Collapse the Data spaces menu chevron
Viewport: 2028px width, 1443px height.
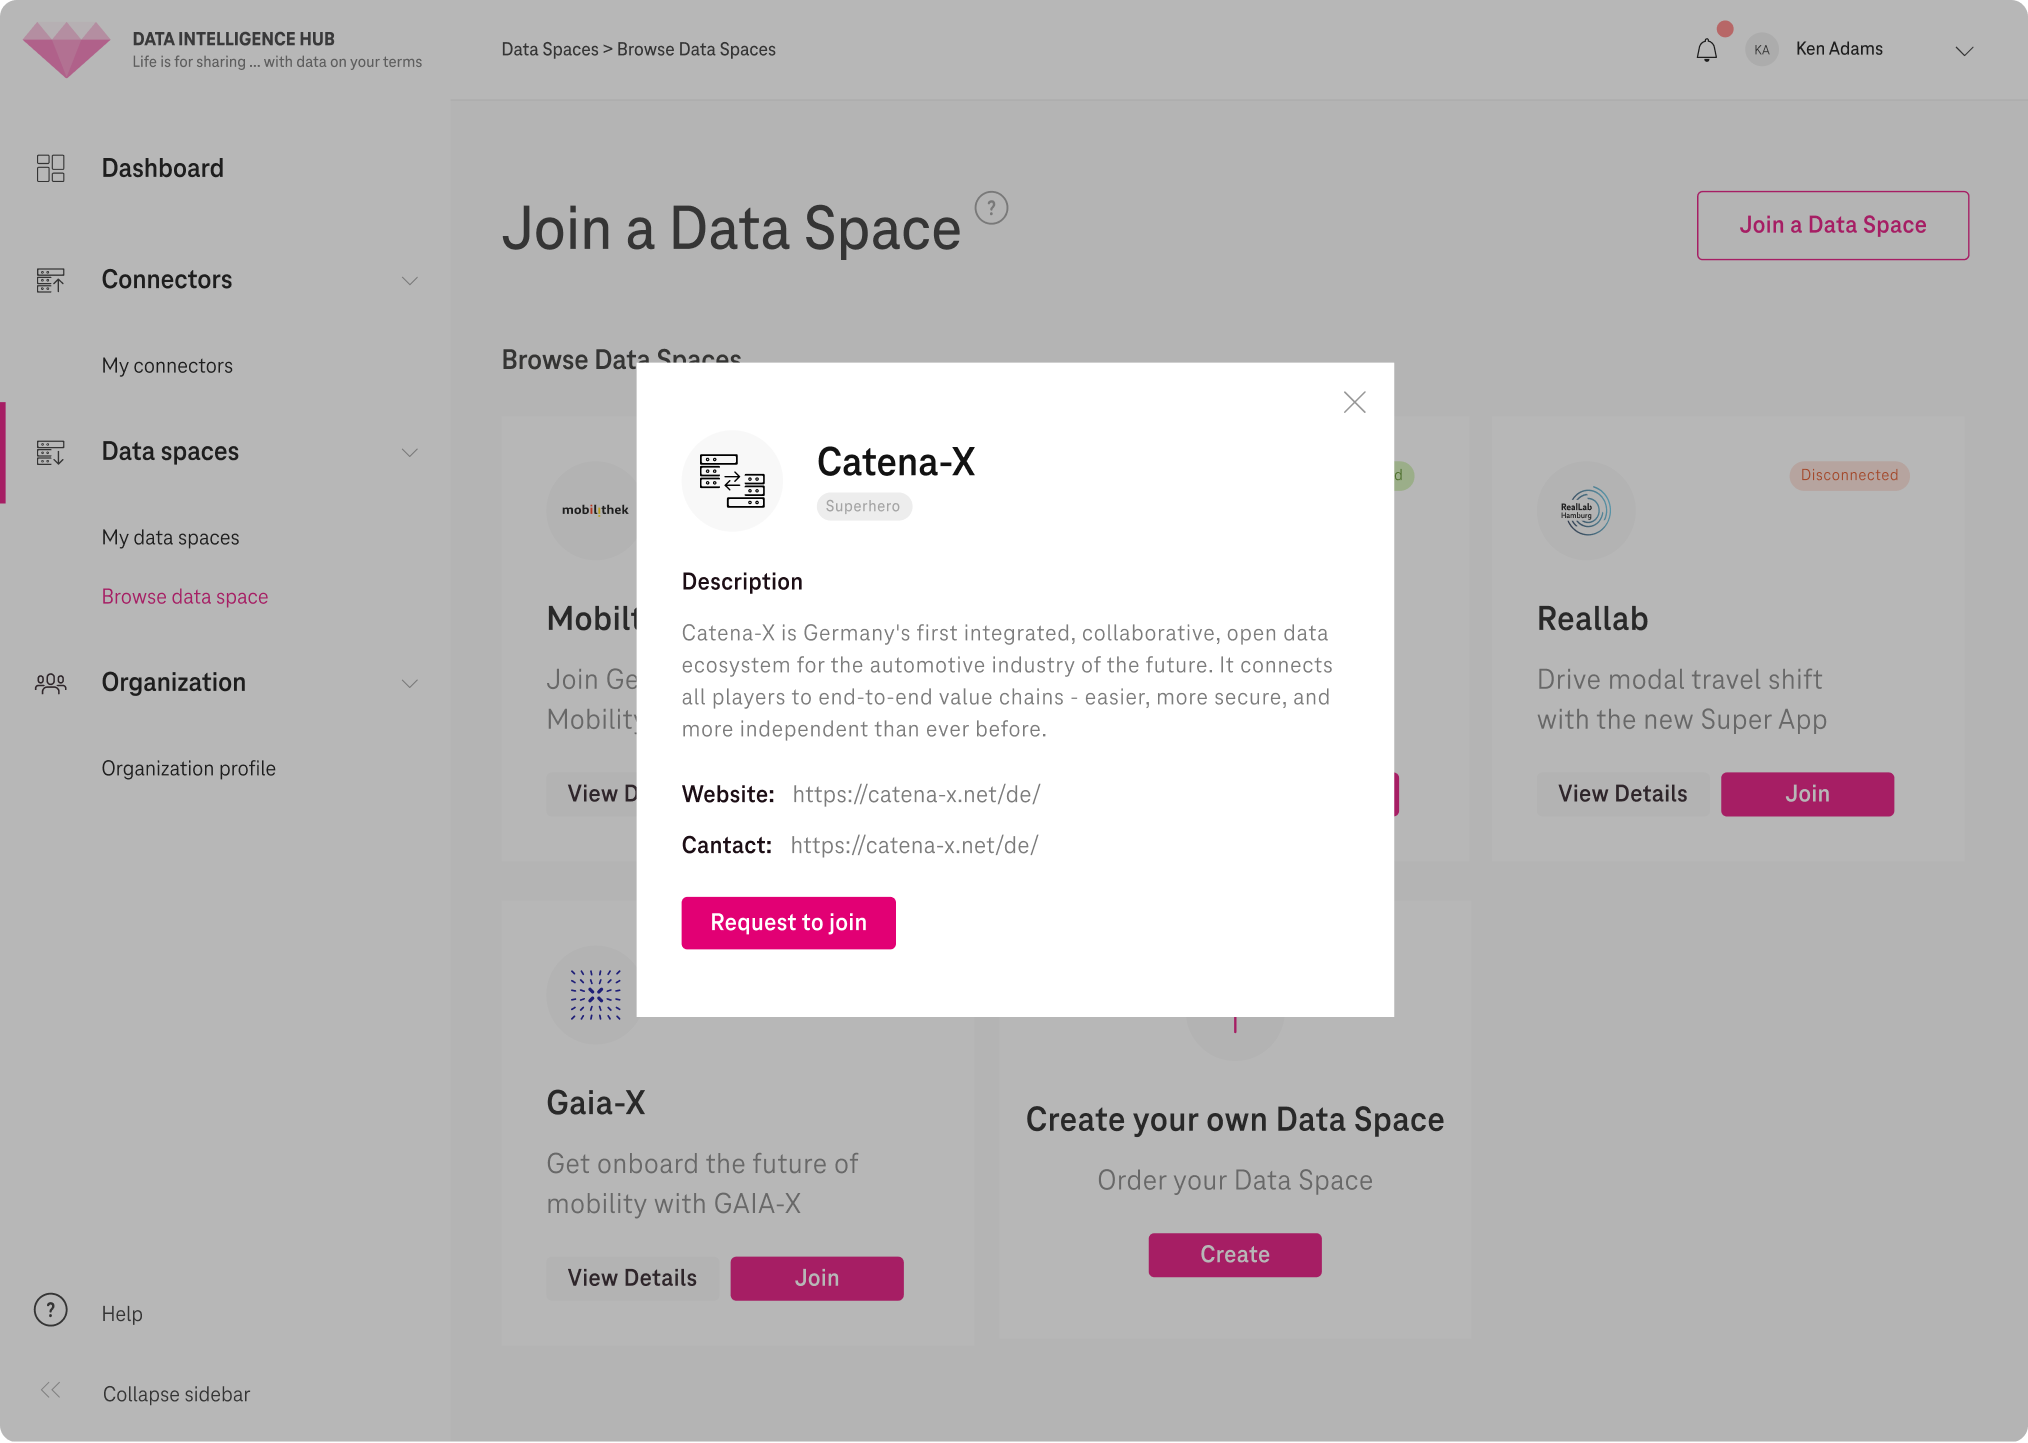point(409,453)
